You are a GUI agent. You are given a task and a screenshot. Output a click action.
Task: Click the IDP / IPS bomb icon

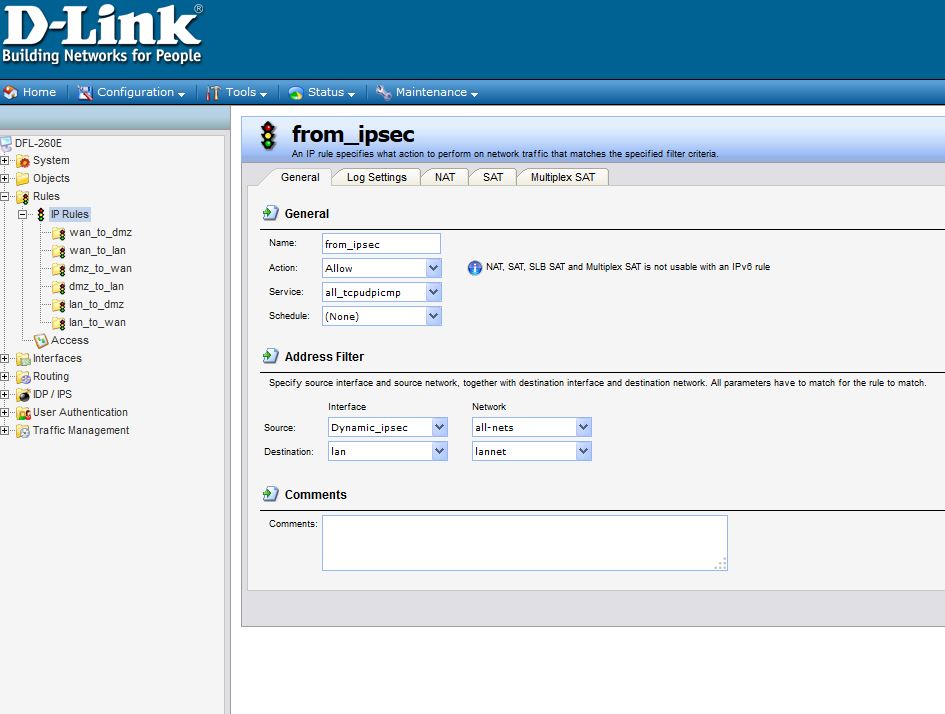23,395
